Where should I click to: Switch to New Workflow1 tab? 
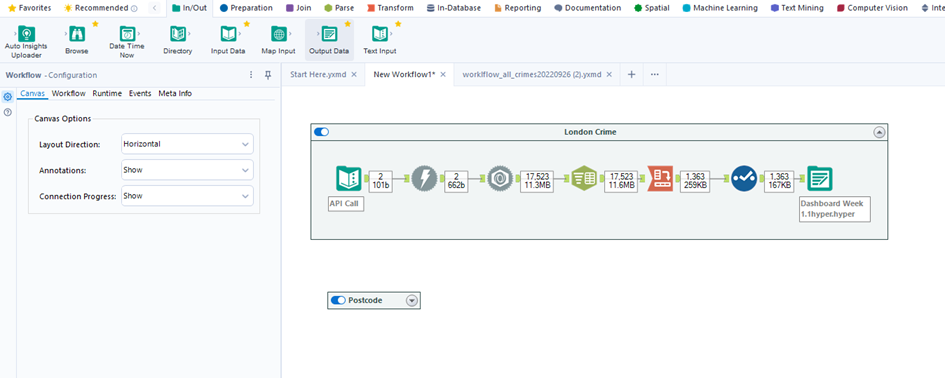(404, 74)
